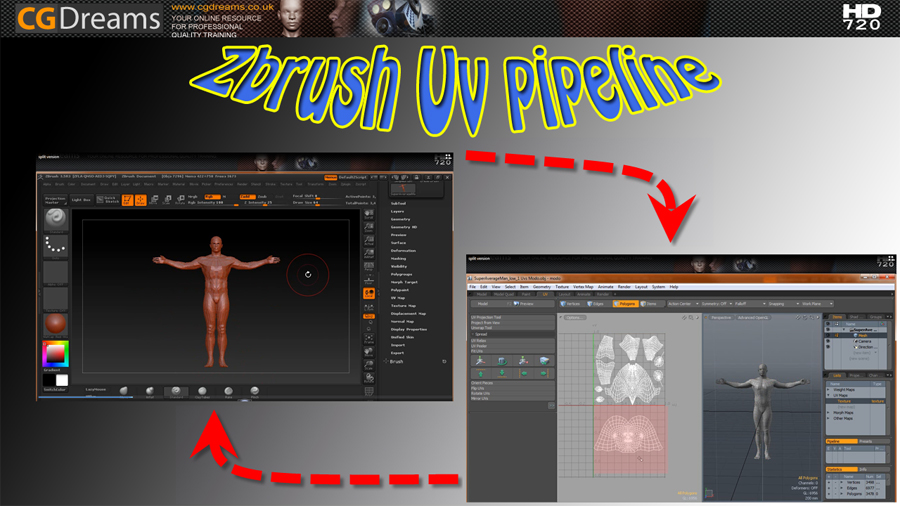Screen dimensions: 900x506
Task: Select the Rotate mode icon in ZBrush top shelf
Action: point(180,200)
